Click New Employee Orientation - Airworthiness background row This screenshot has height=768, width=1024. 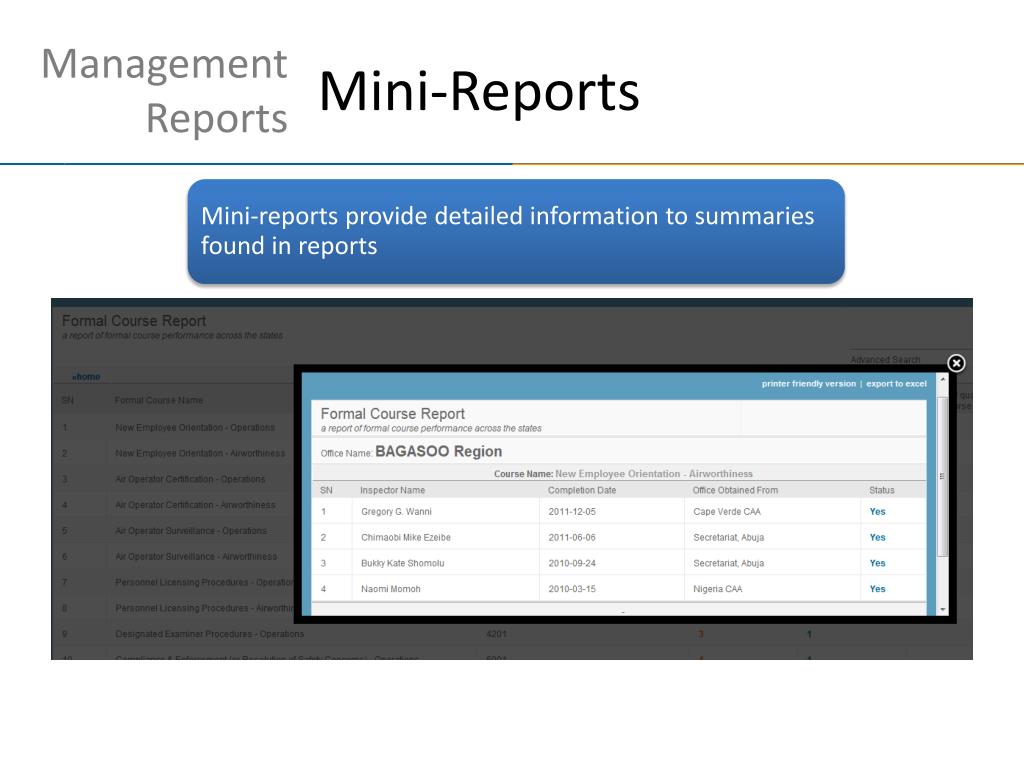click(x=200, y=453)
